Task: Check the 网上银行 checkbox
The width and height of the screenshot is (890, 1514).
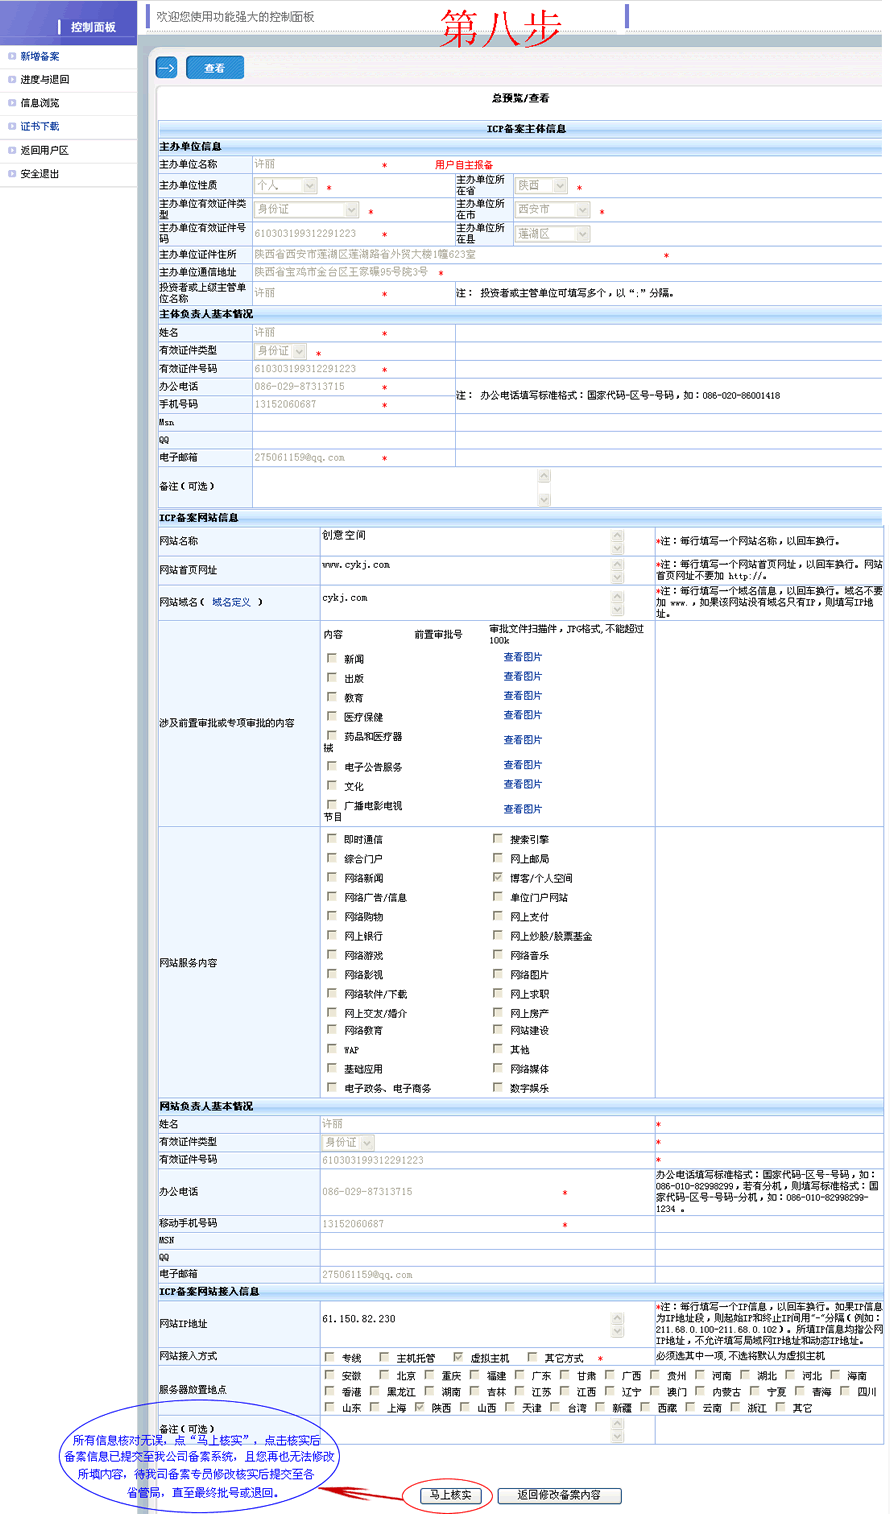Action: (x=332, y=935)
